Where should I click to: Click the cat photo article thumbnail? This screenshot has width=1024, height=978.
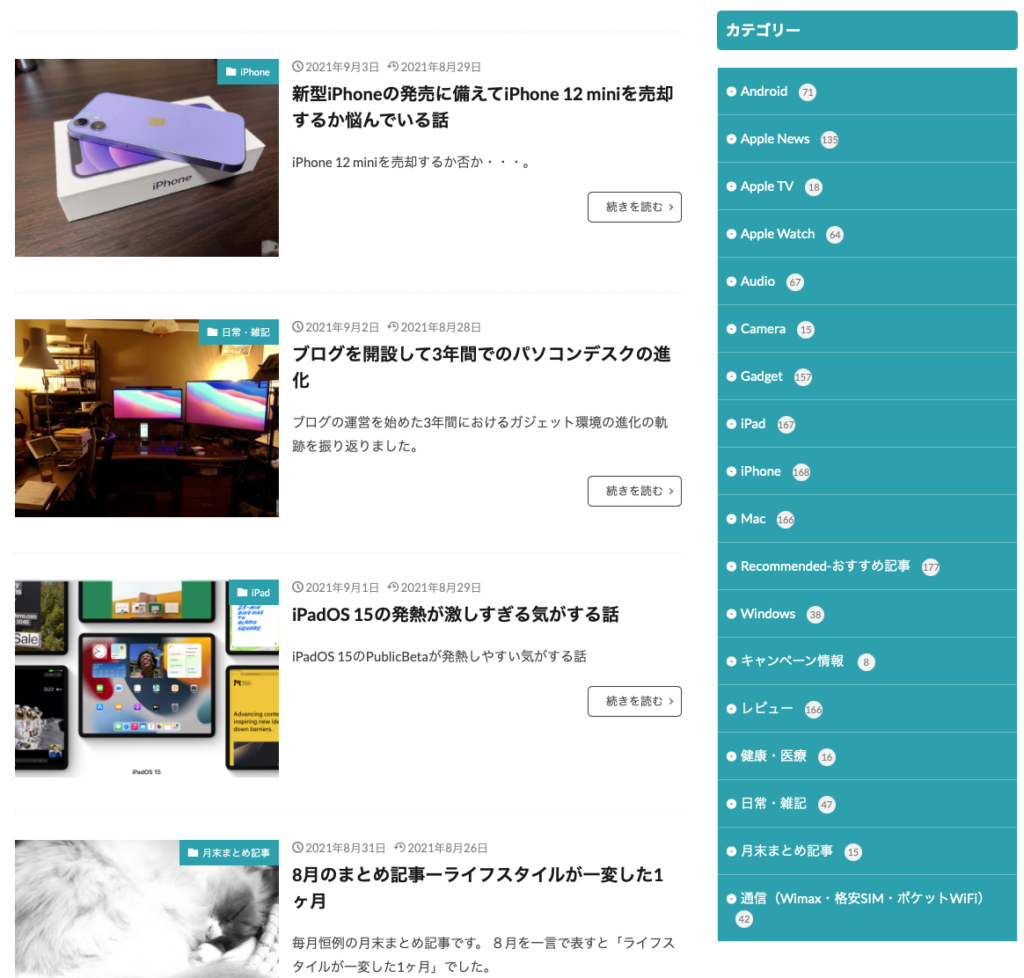(x=147, y=909)
